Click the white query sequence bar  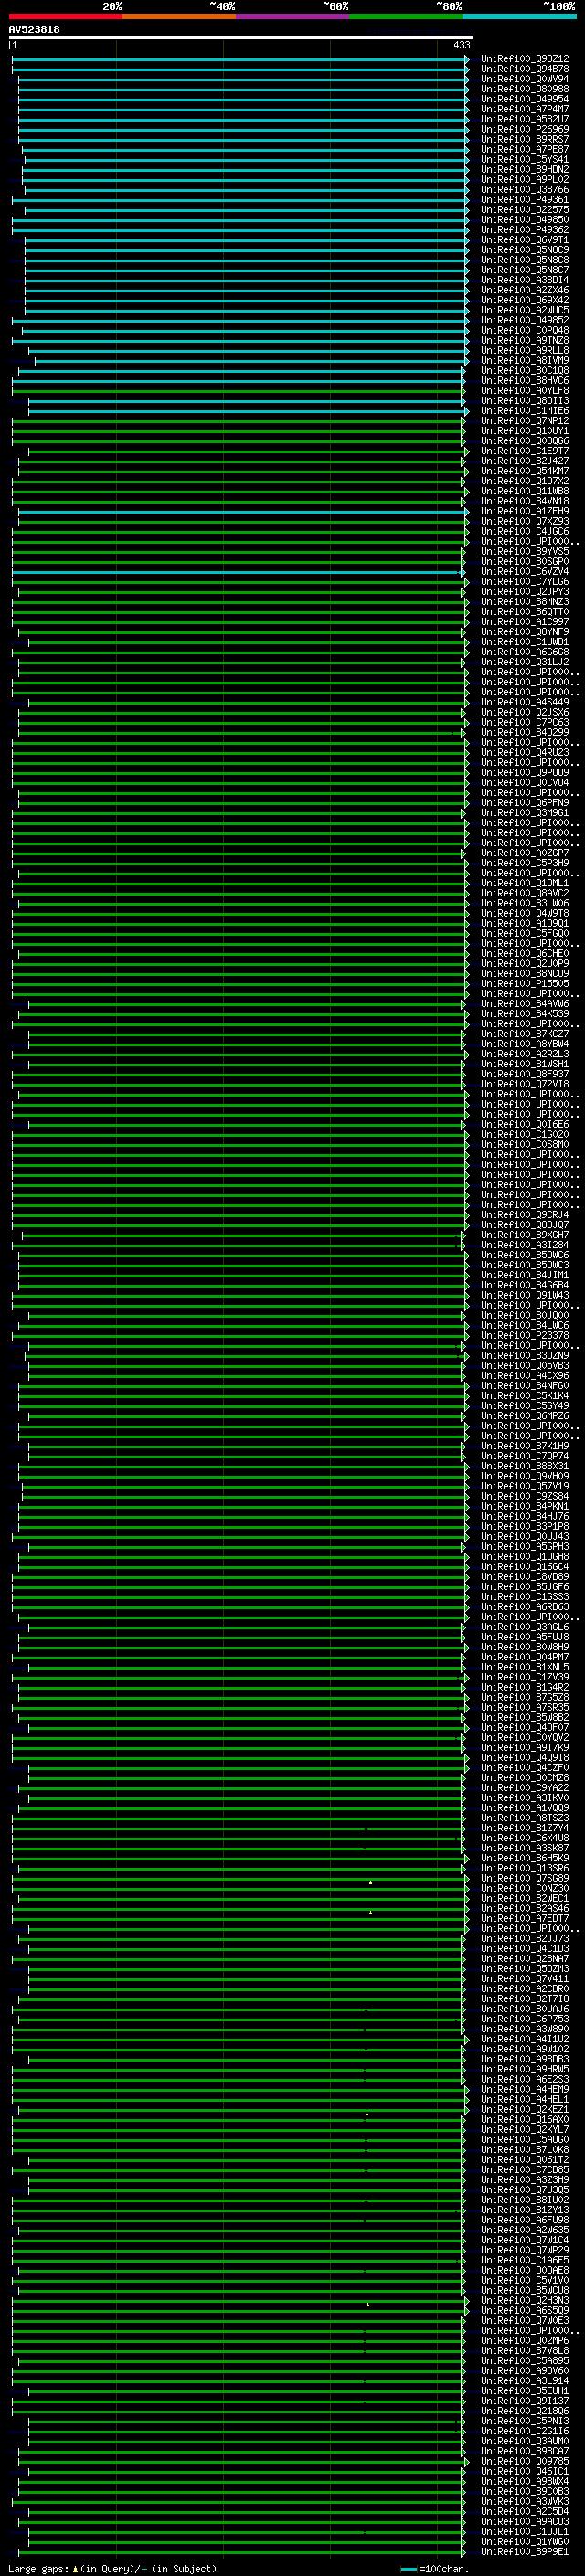click(241, 38)
